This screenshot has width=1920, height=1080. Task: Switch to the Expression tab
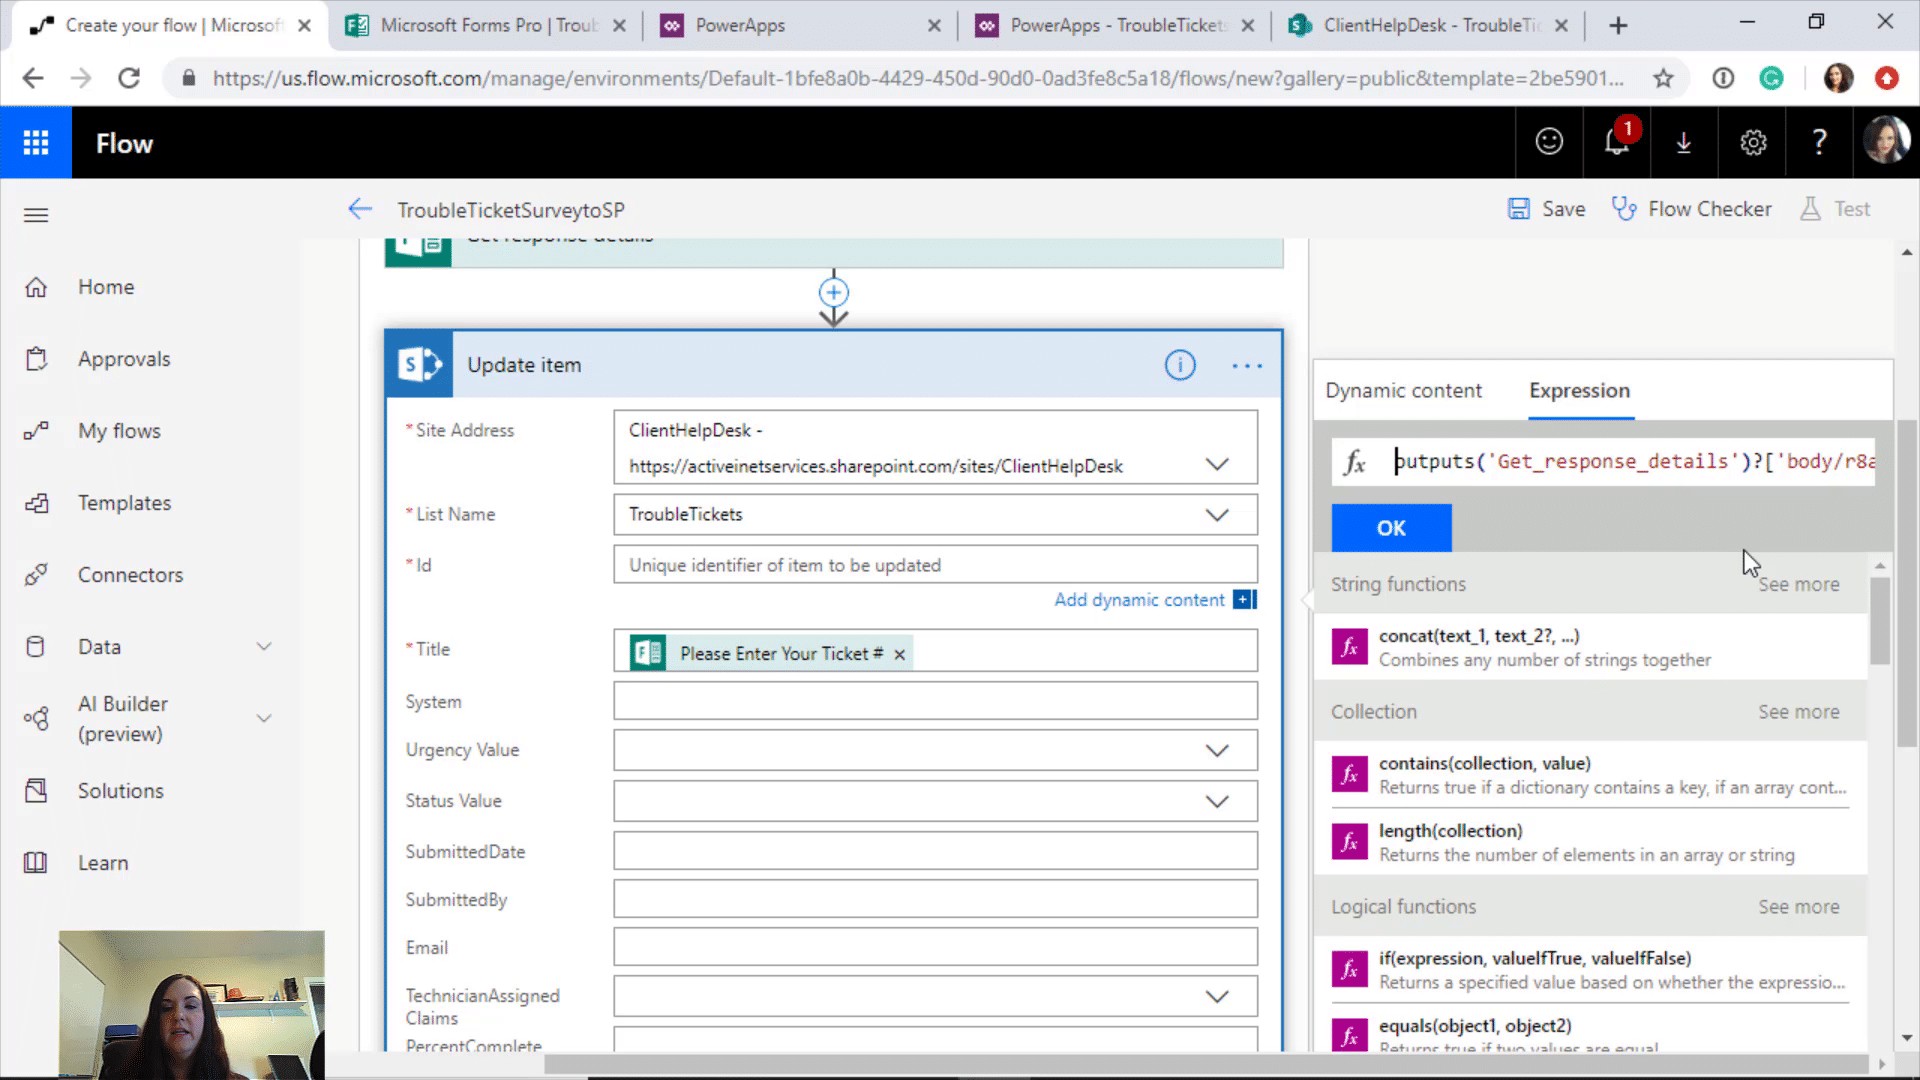tap(1579, 391)
